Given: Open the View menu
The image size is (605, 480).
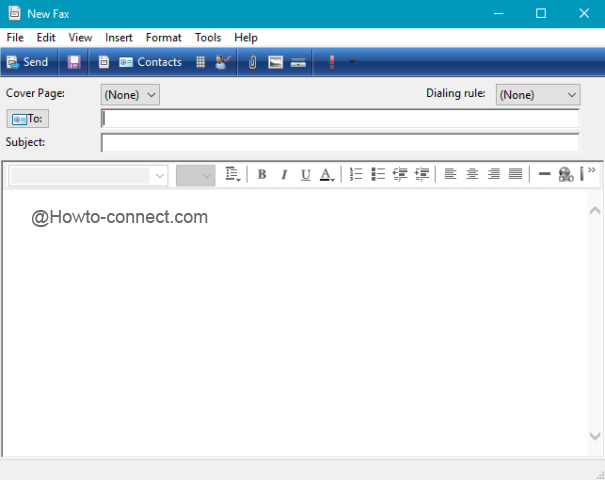Looking at the screenshot, I should 80,38.
